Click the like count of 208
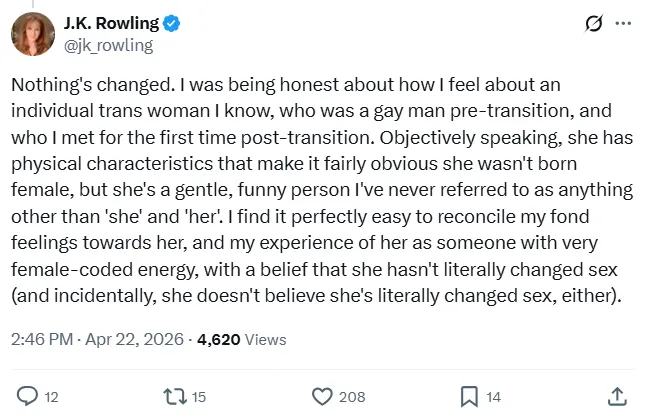Viewport: 651px width, 419px height. pyautogui.click(x=352, y=397)
